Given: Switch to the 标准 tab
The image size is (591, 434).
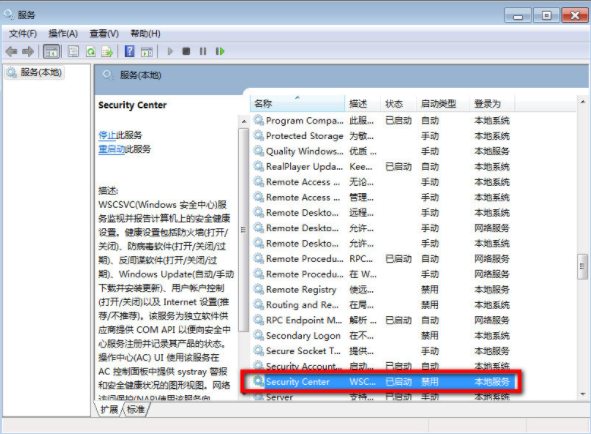Looking at the screenshot, I should coord(135,409).
